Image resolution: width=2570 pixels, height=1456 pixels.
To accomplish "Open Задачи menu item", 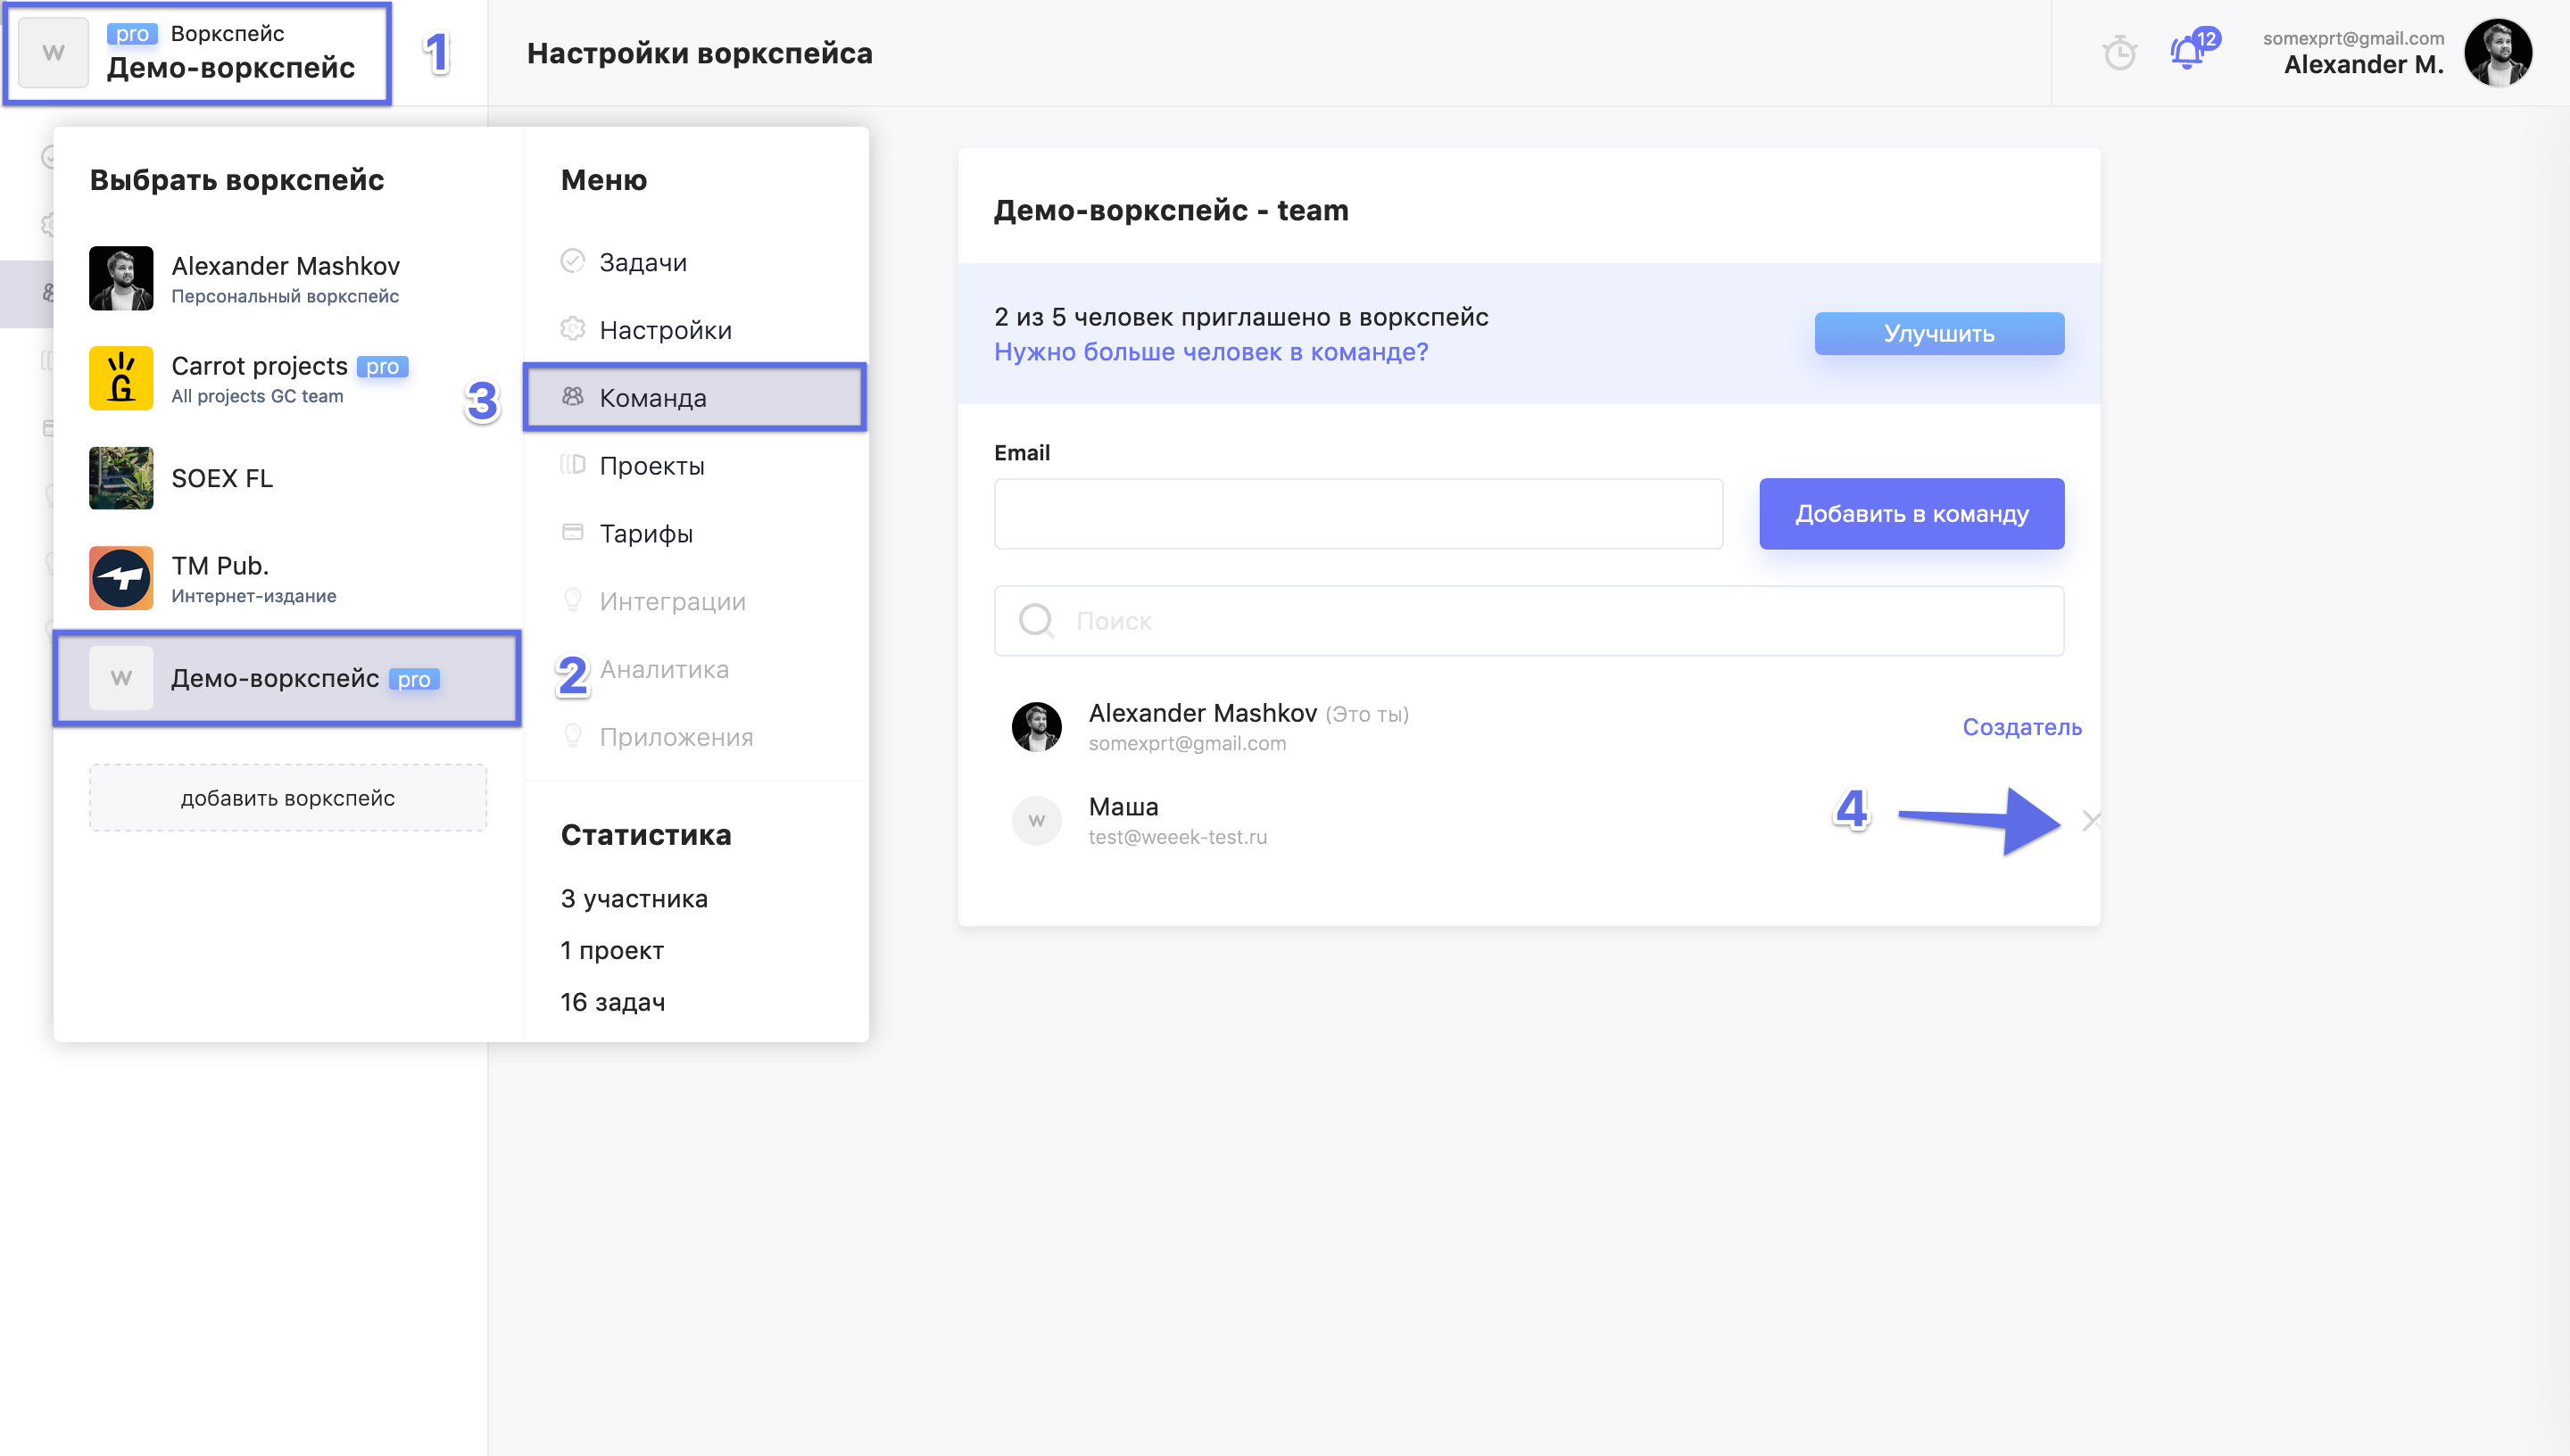I will click(x=694, y=262).
